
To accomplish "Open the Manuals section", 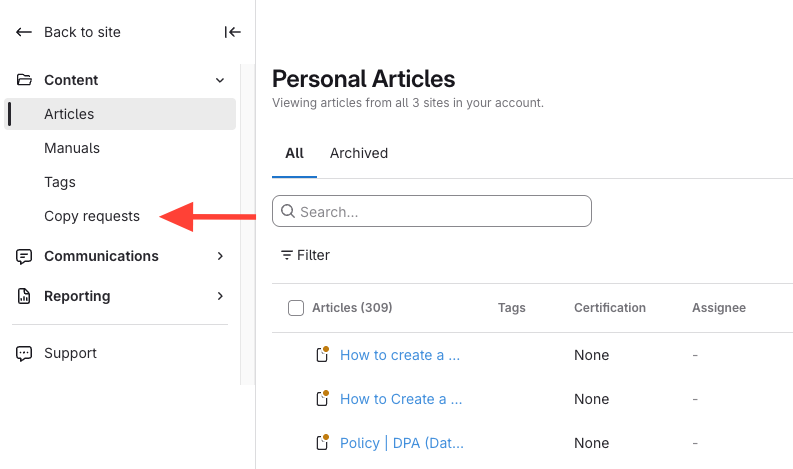I will click(x=72, y=148).
